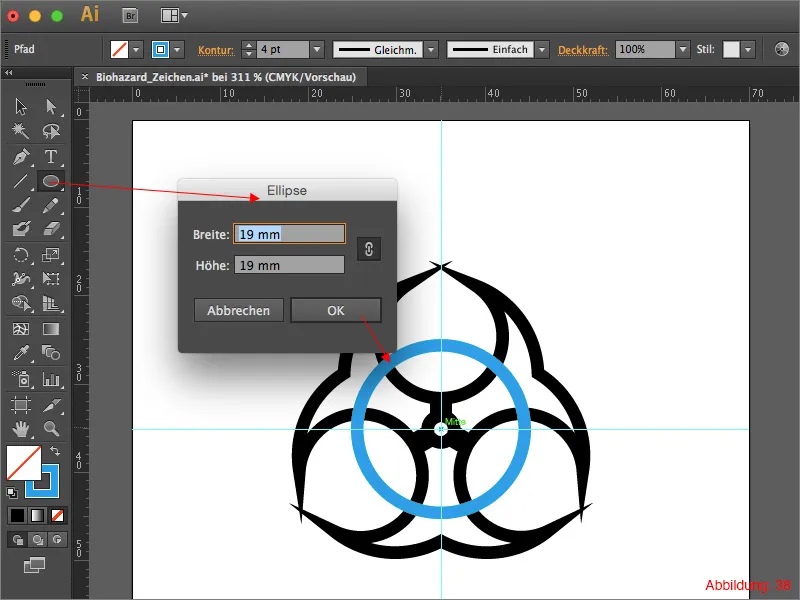
Task: Open Gleichm. width profile dropdown
Action: [x=431, y=49]
